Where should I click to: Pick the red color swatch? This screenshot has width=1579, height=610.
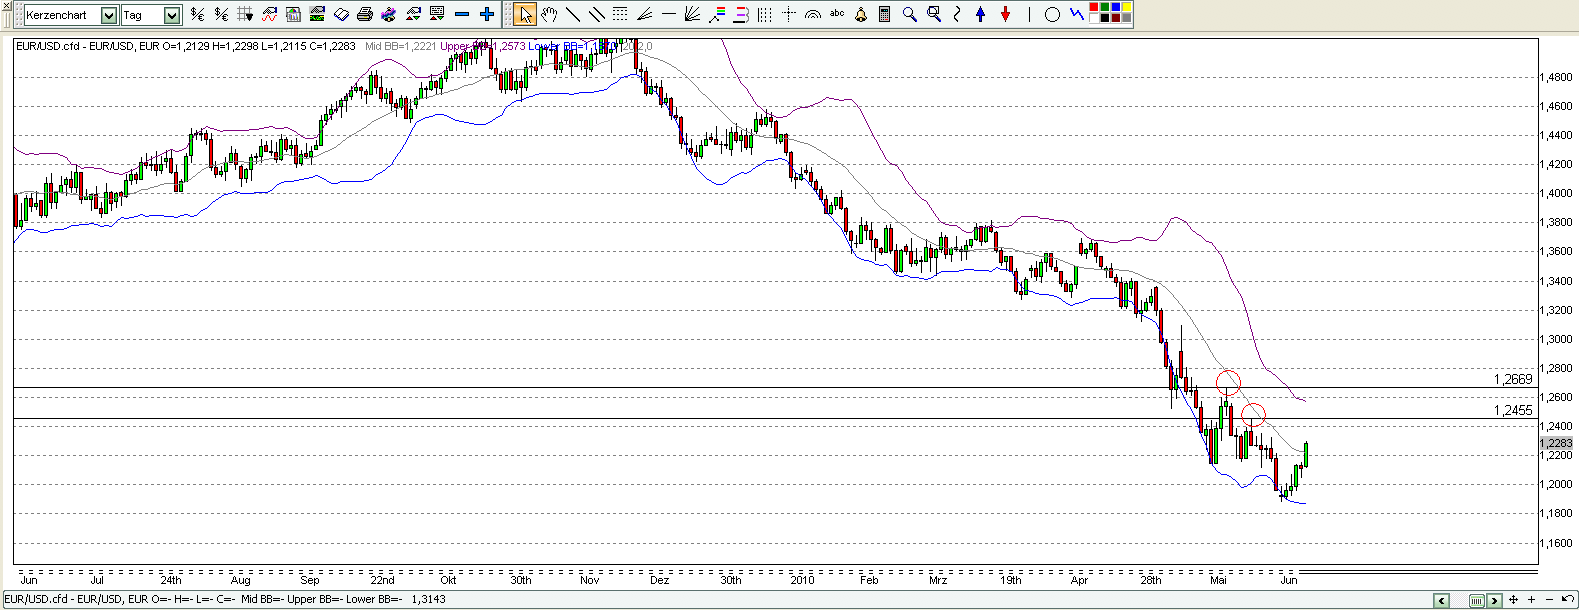pos(1094,8)
